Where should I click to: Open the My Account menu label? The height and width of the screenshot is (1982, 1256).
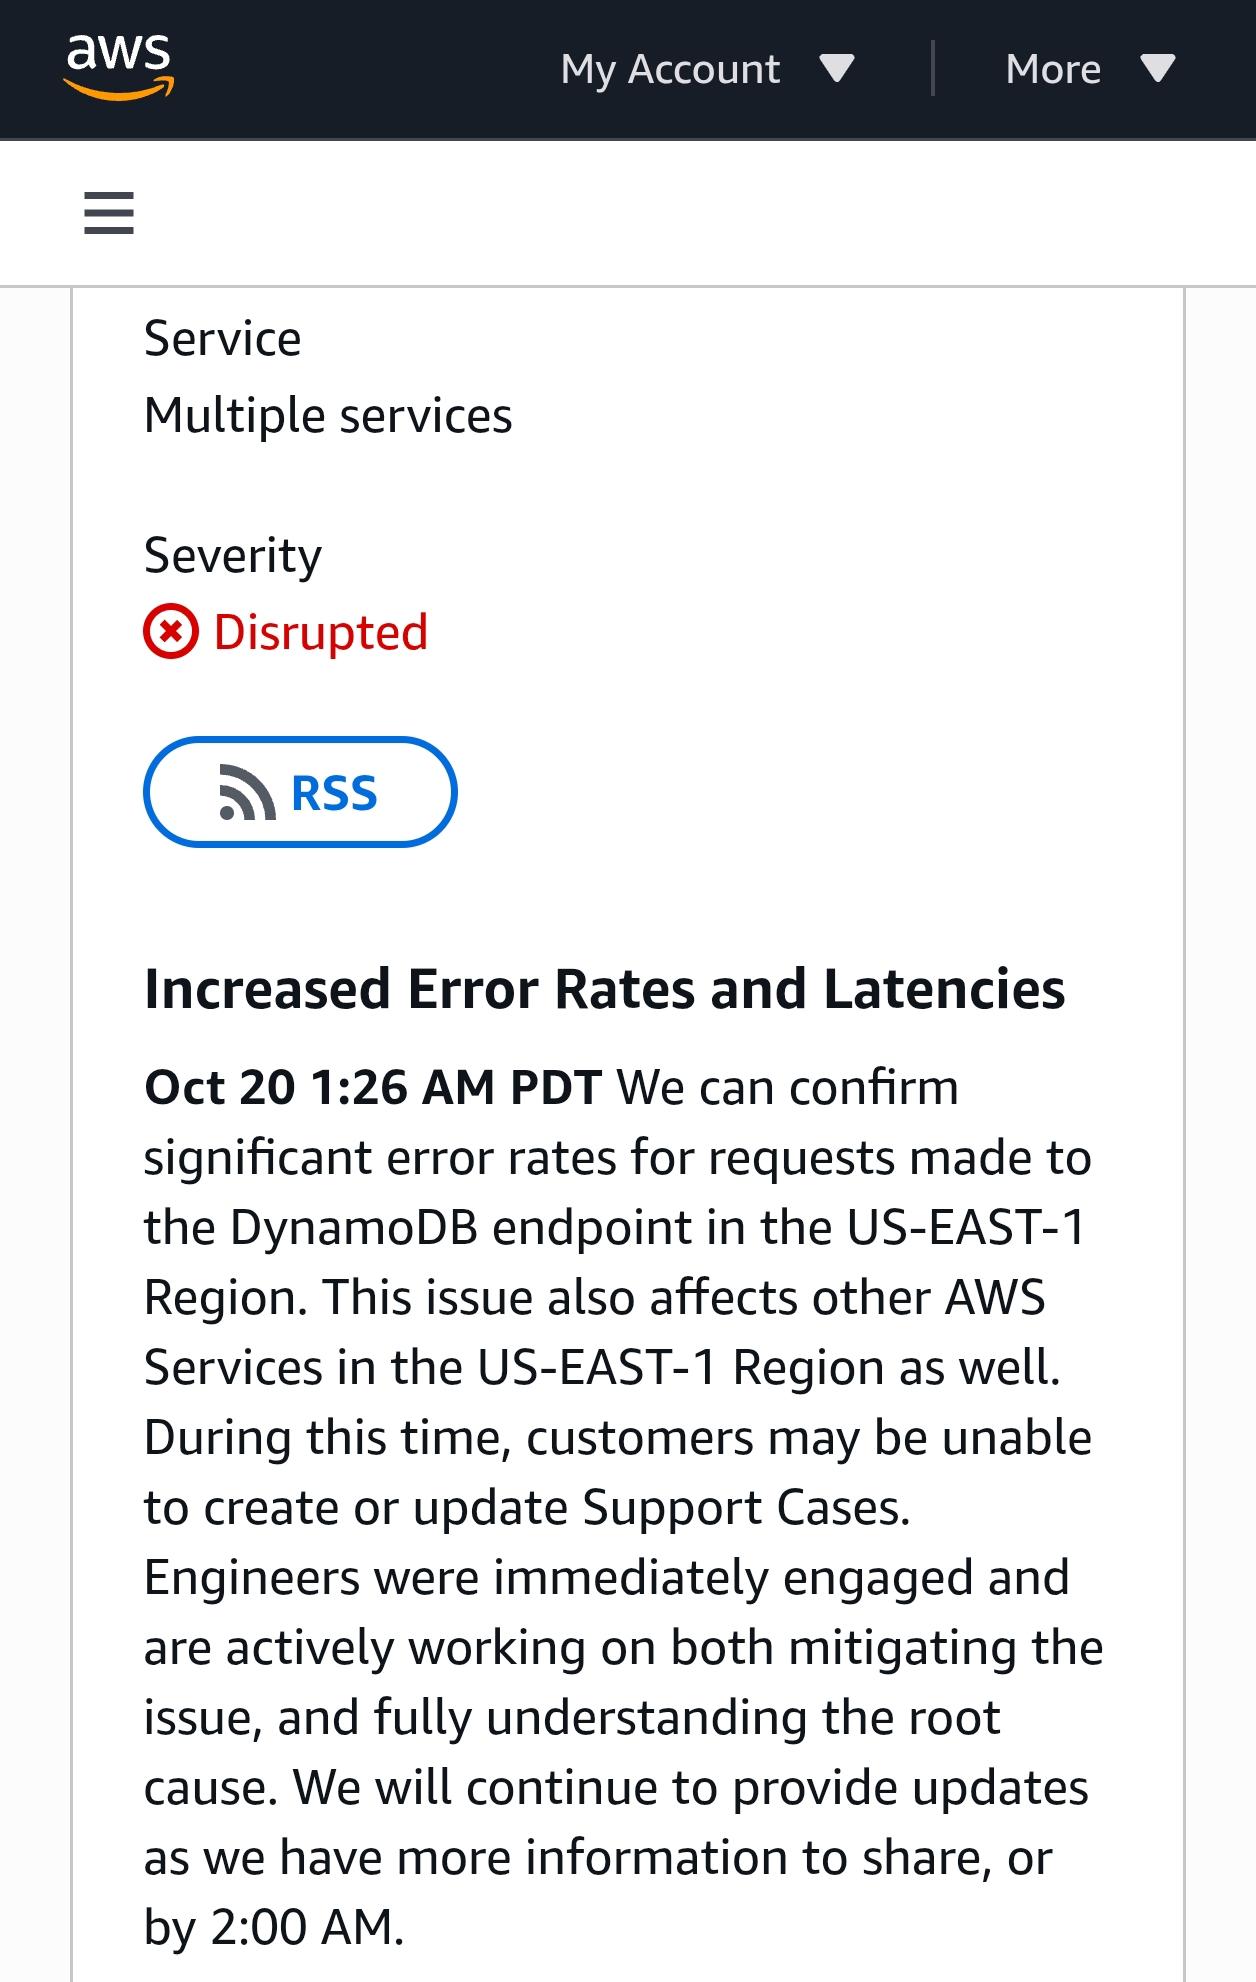[x=670, y=69]
